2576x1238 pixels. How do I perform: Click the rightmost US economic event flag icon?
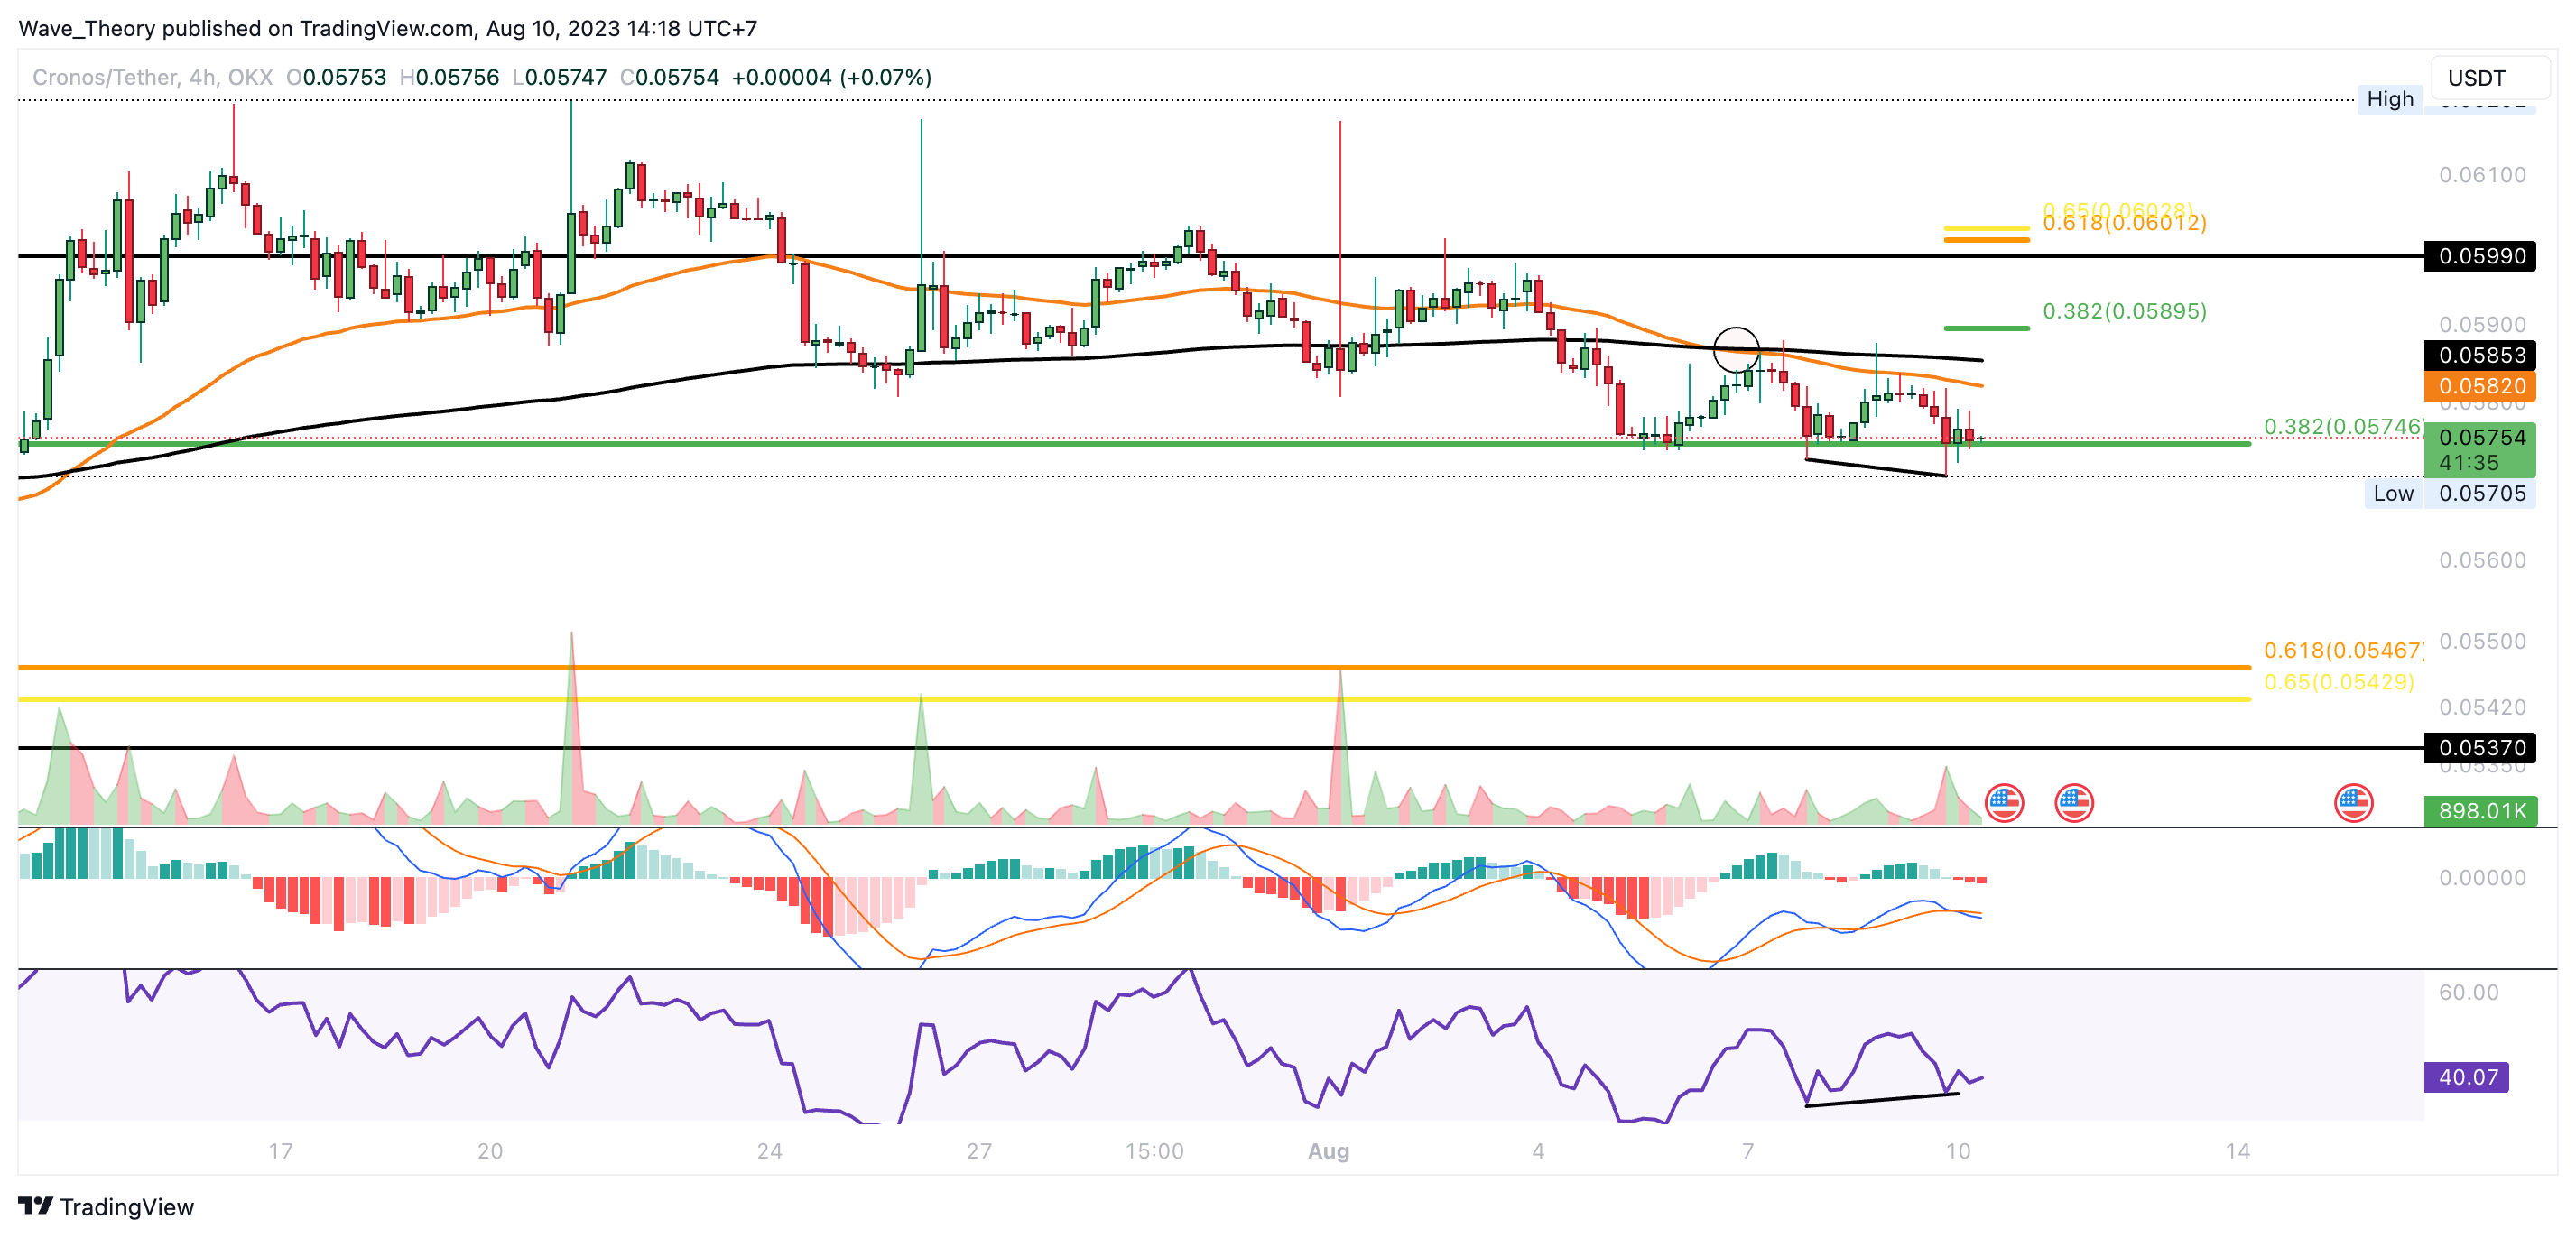[2353, 802]
